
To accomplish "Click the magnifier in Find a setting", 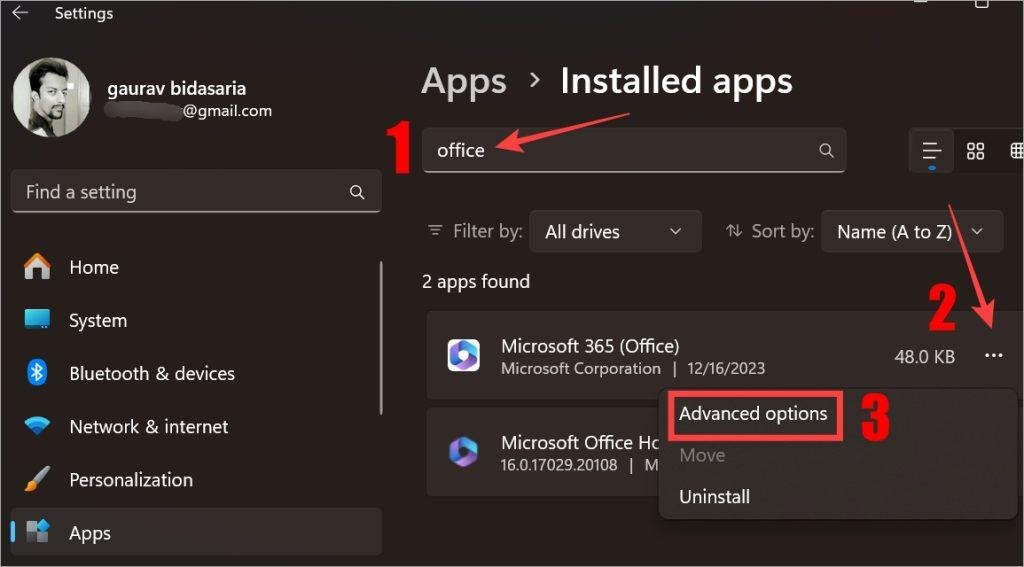I will [357, 192].
